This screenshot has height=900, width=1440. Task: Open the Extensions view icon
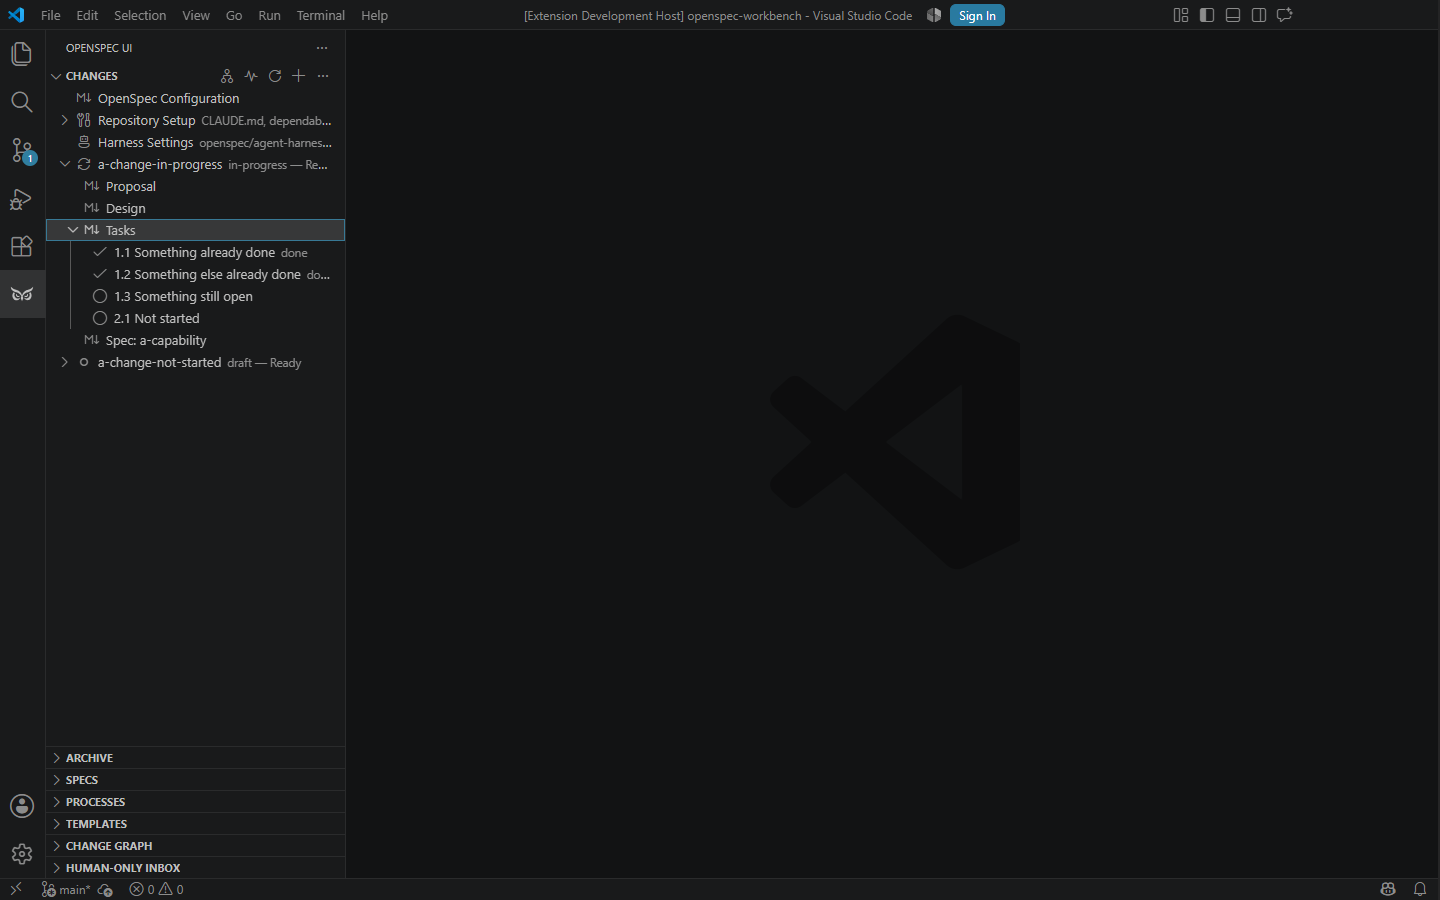[22, 246]
